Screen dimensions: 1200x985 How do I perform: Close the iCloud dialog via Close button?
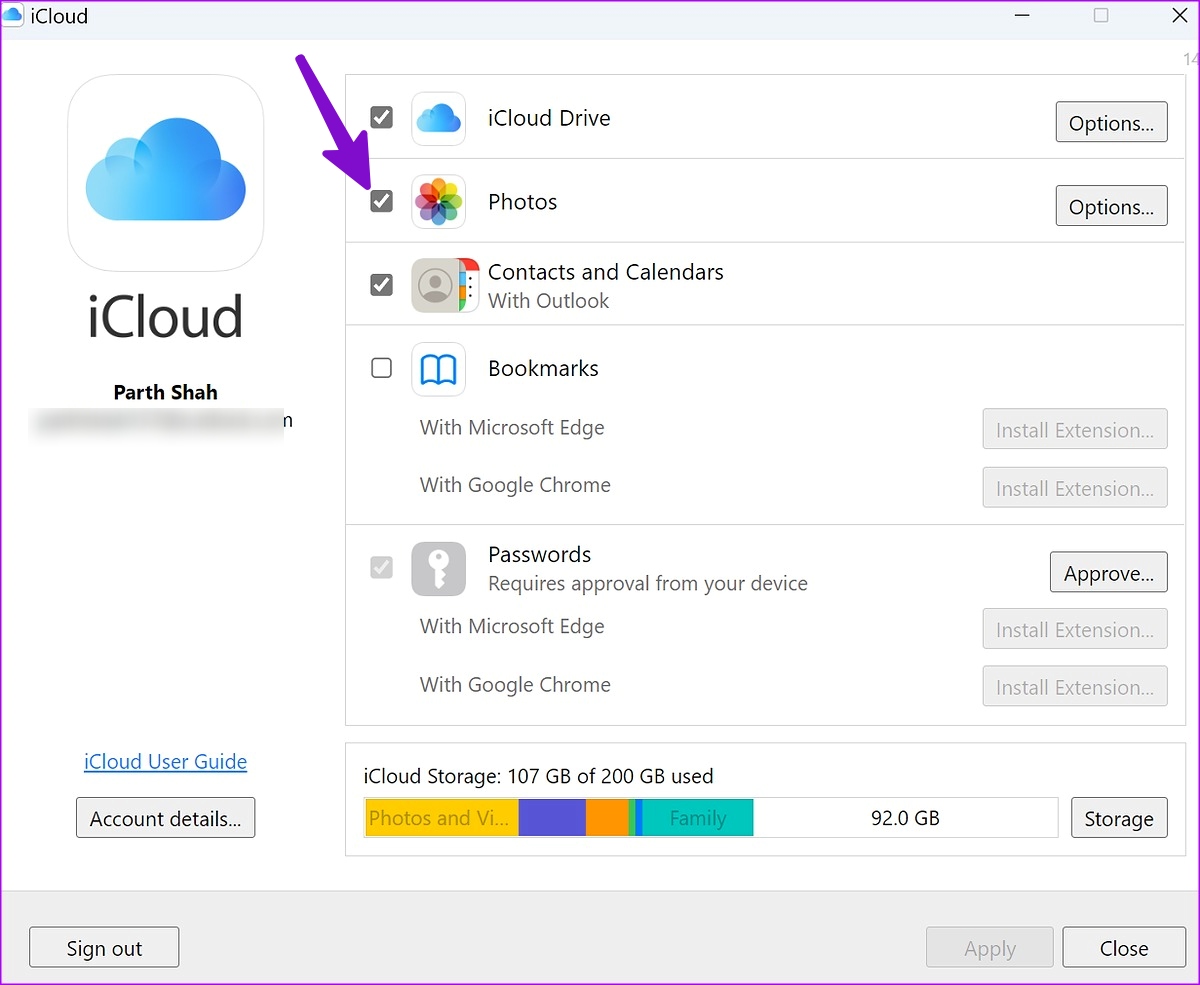[1124, 947]
